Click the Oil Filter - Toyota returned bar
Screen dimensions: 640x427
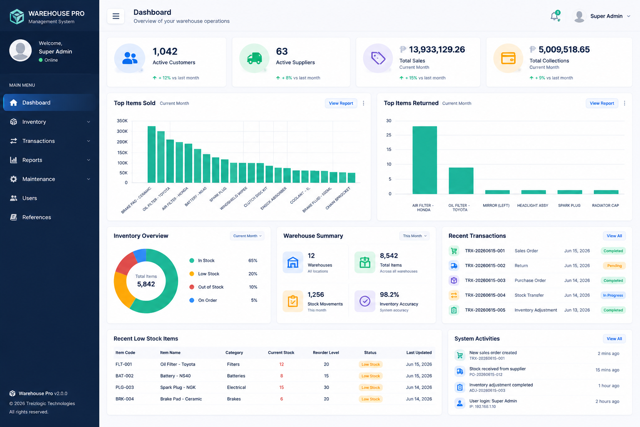[461, 180]
